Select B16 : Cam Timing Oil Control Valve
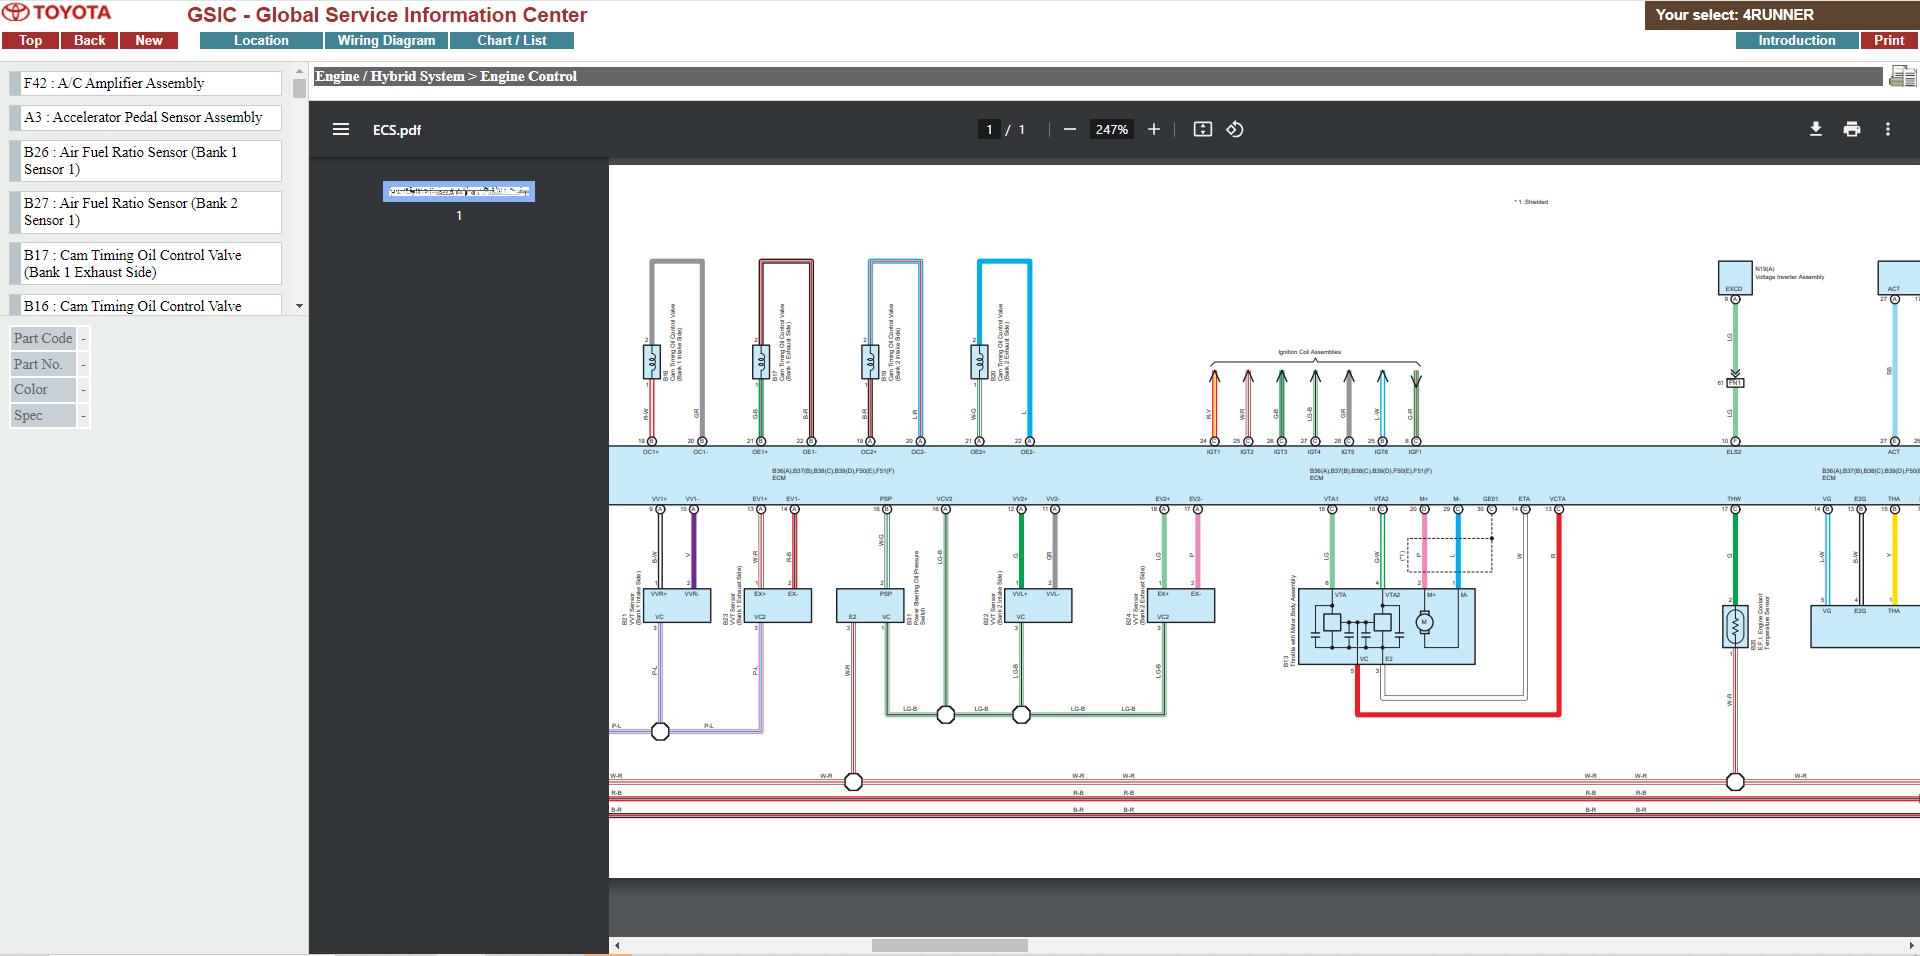The width and height of the screenshot is (1920, 956). pyautogui.click(x=146, y=305)
